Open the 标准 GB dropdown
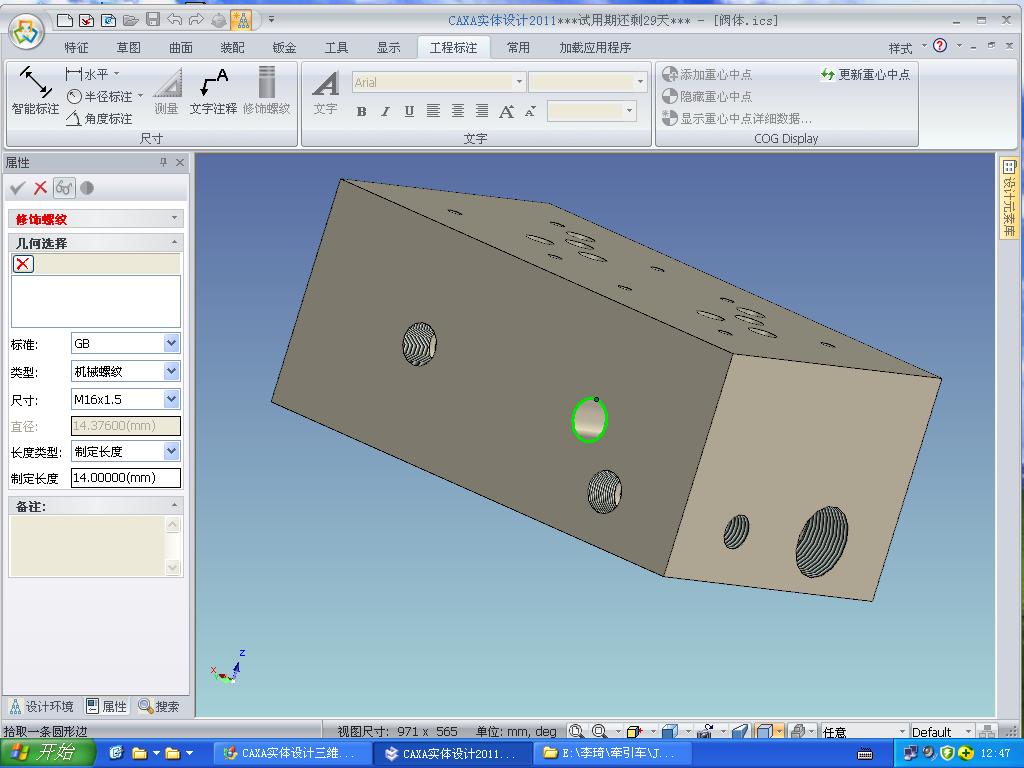Screen dimensions: 1024x768 [x=171, y=344]
